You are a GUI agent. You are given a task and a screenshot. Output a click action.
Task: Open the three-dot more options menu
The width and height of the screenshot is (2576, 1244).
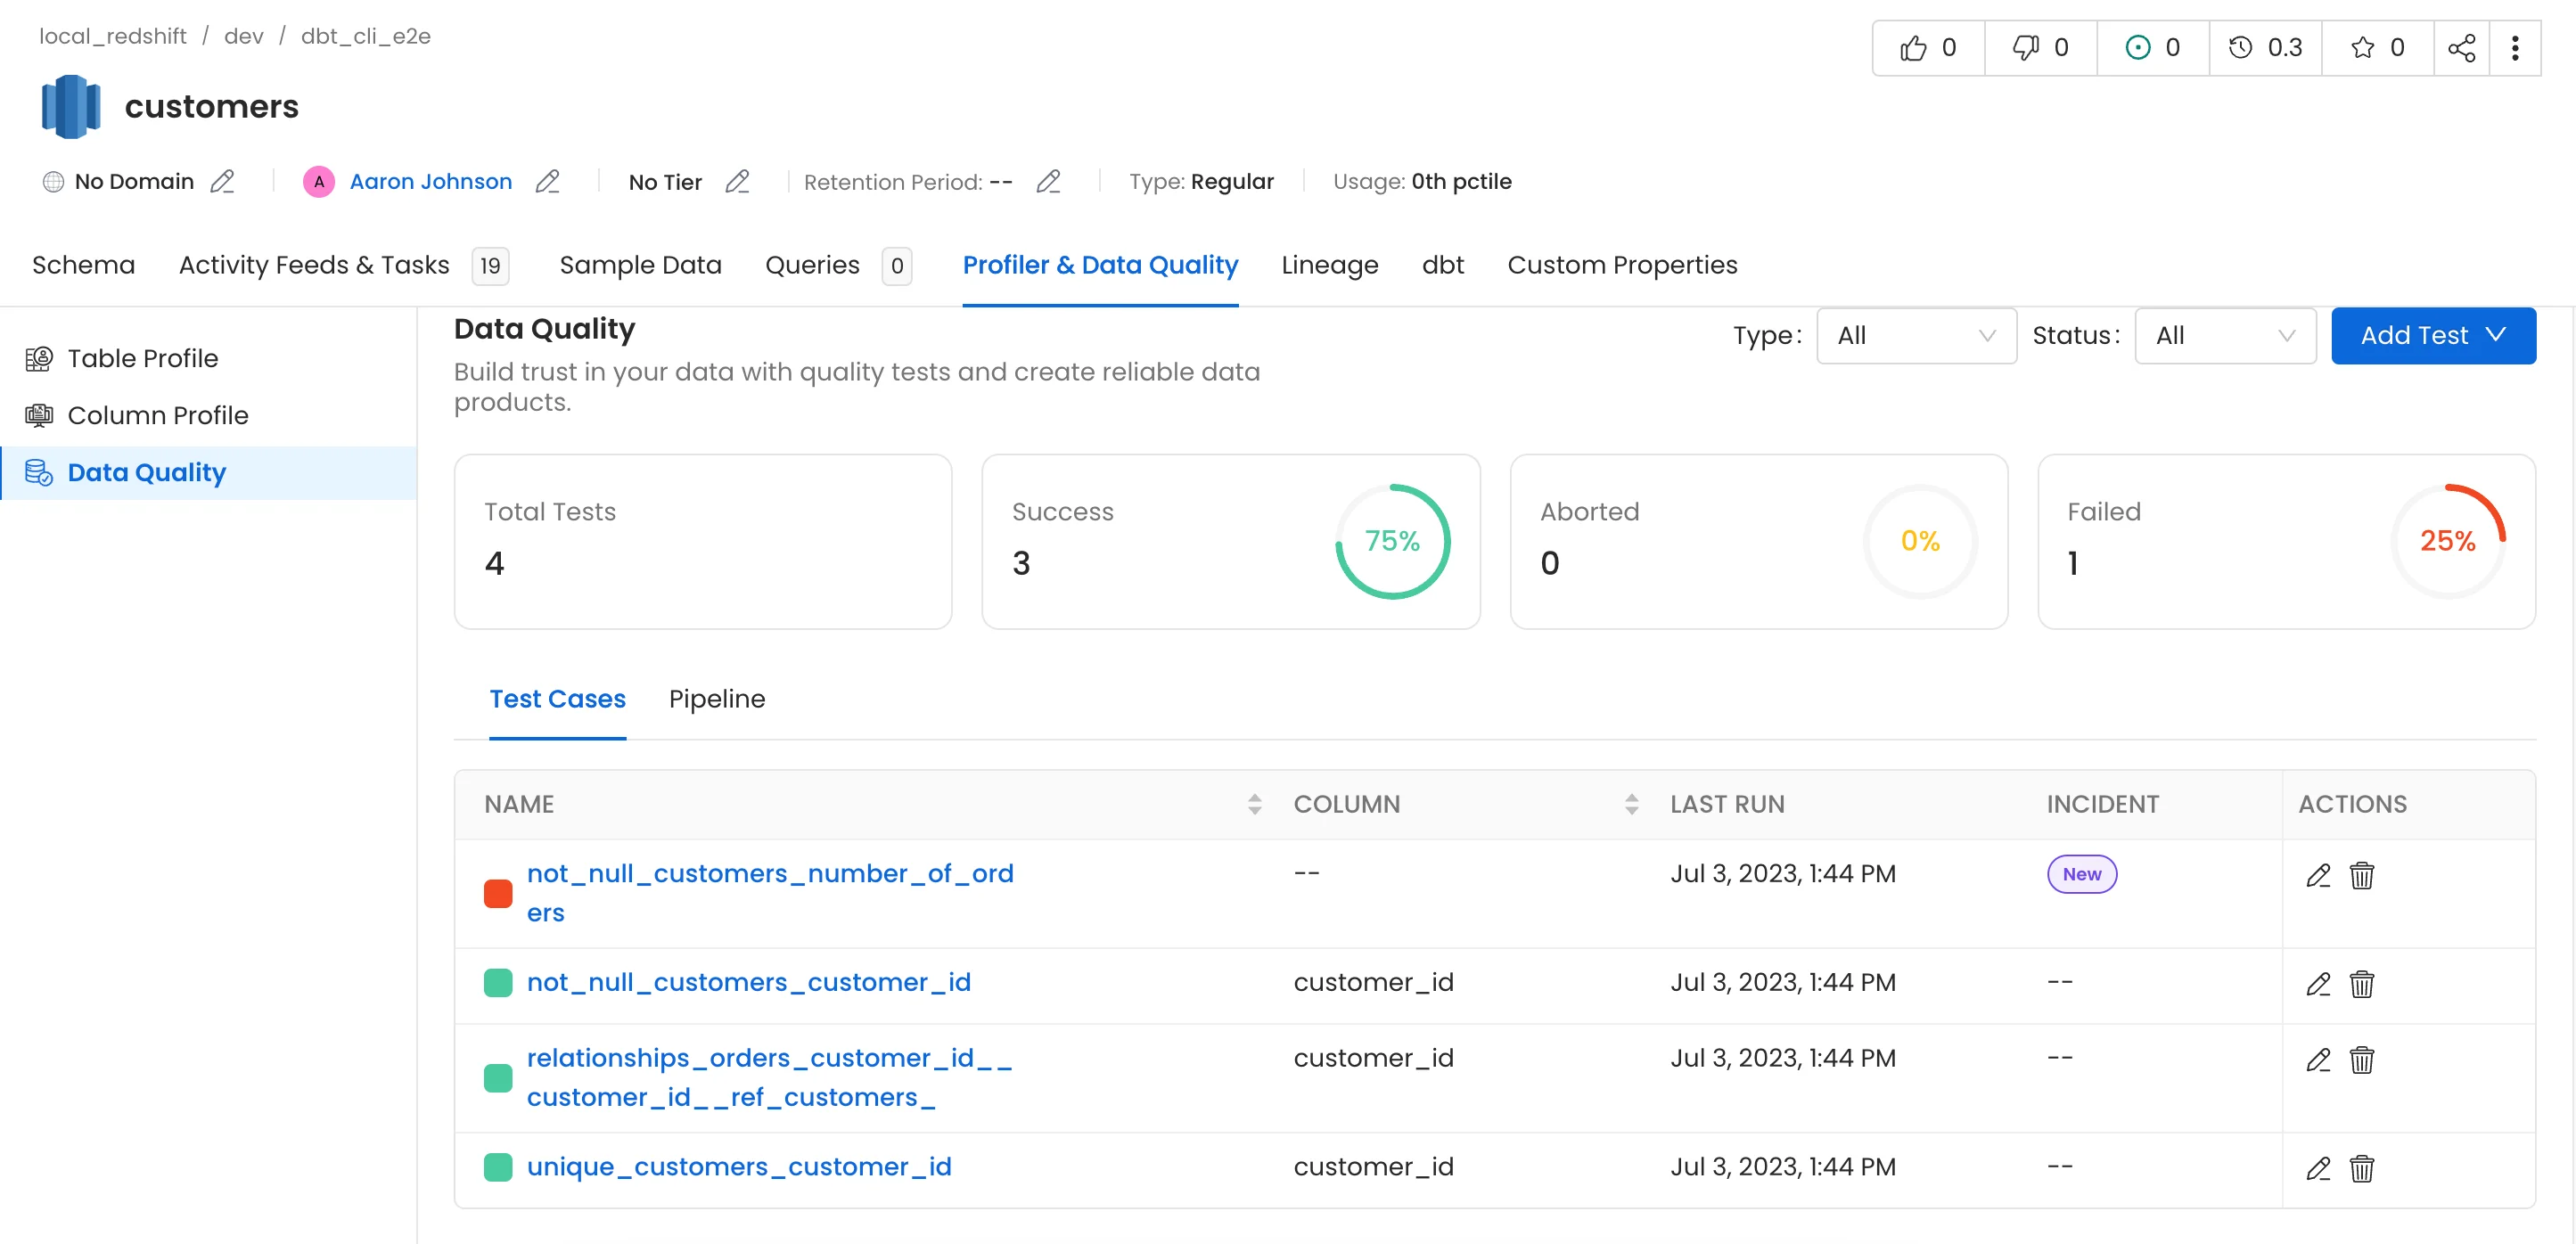pos(2515,47)
